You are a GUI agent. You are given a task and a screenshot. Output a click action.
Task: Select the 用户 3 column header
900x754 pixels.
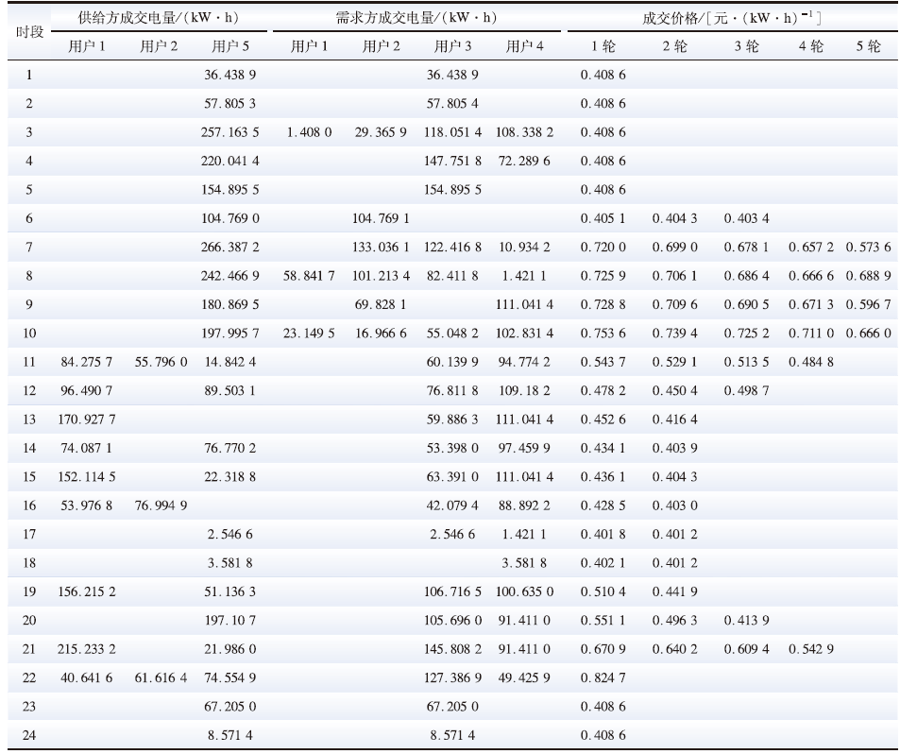click(453, 46)
